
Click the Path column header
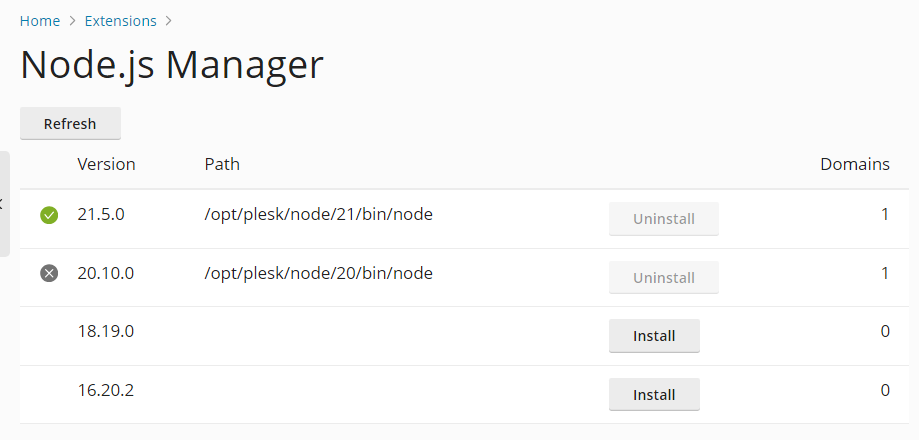[x=222, y=164]
